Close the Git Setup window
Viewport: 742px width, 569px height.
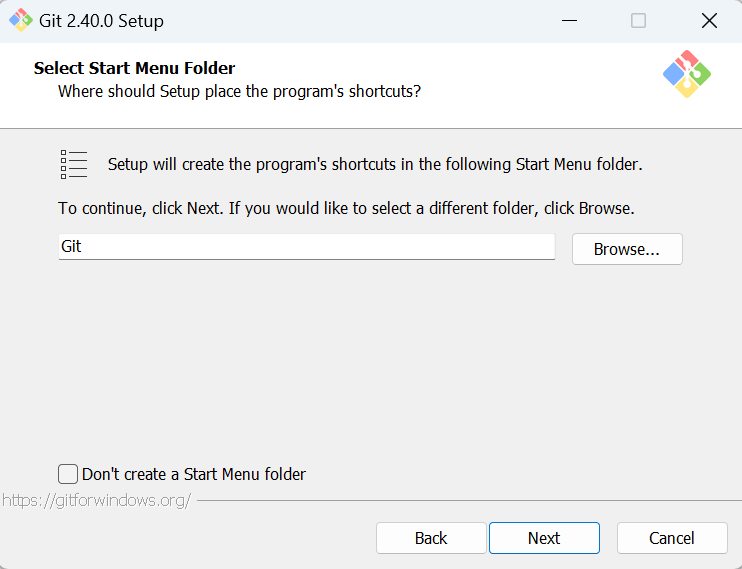pyautogui.click(x=709, y=20)
